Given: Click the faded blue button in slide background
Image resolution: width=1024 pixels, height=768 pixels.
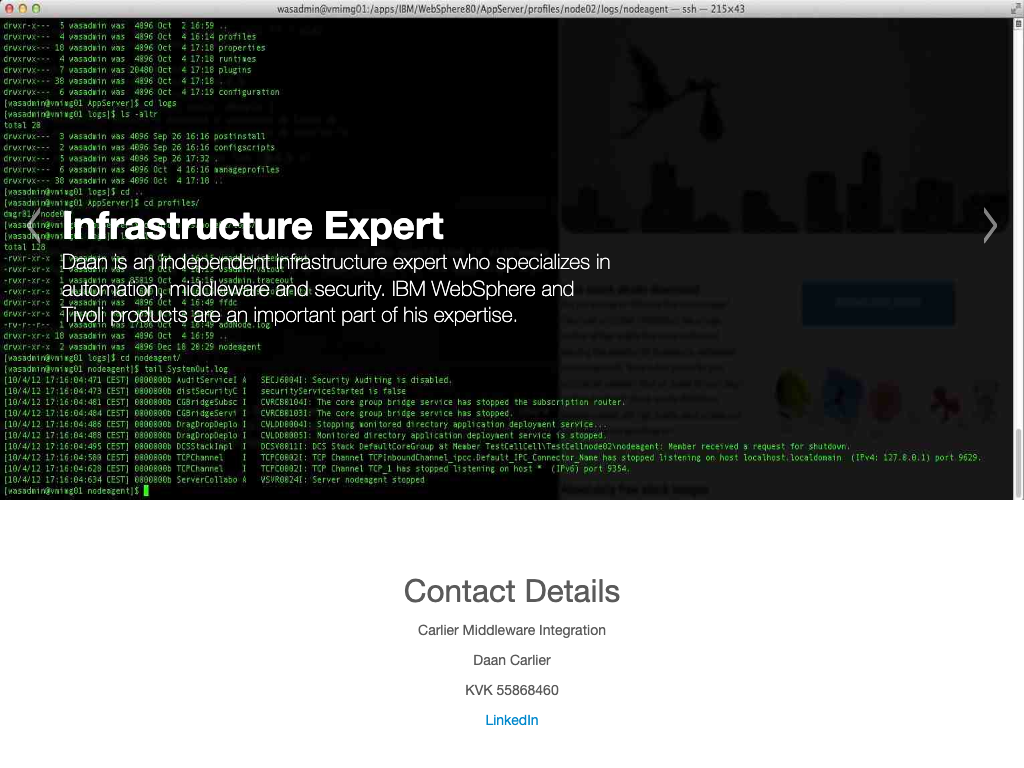Looking at the screenshot, I should [x=877, y=303].
